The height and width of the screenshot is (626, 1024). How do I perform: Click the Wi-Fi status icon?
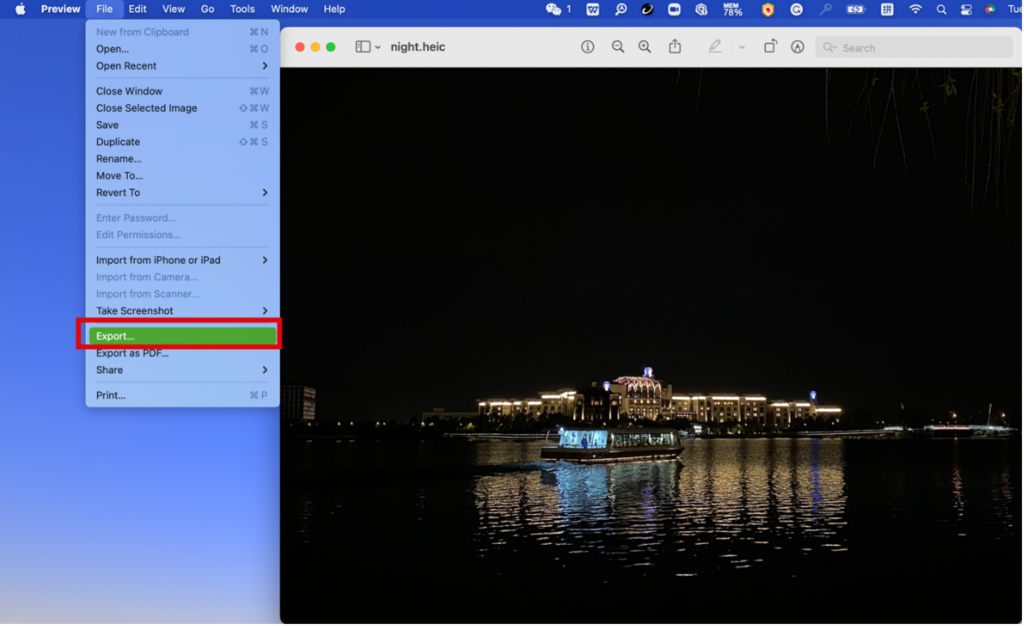(x=915, y=9)
